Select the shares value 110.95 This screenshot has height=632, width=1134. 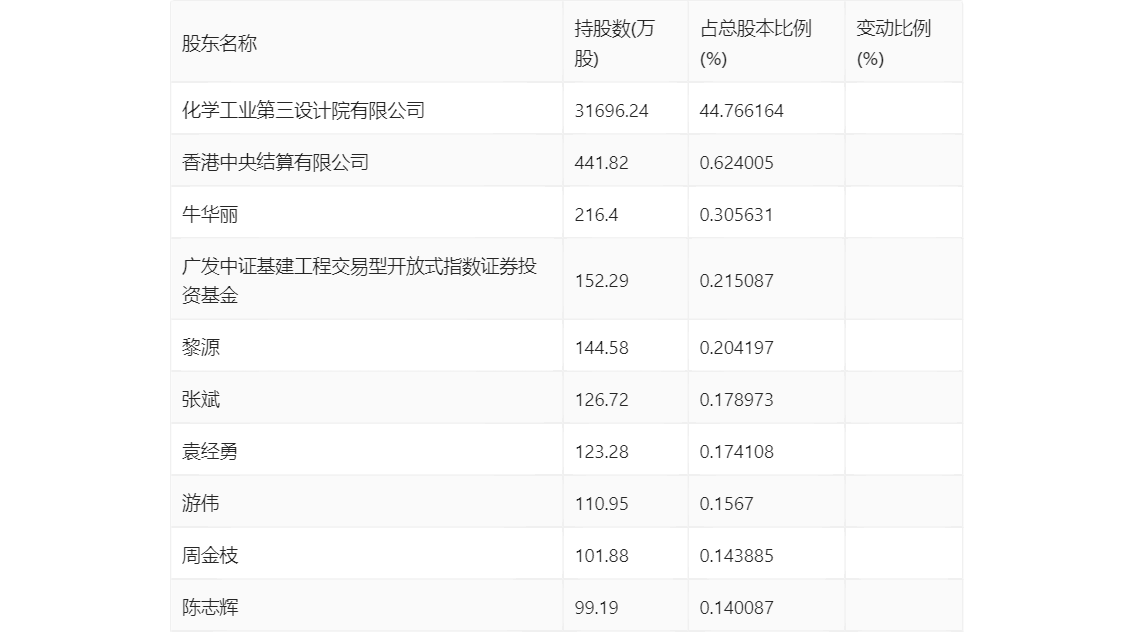[601, 504]
